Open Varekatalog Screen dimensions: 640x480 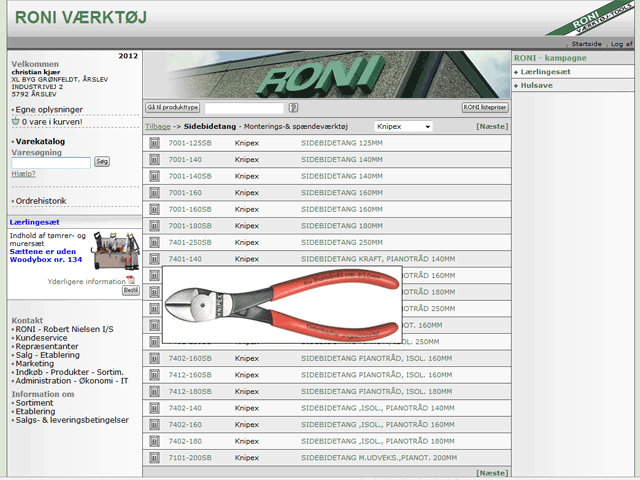click(40, 141)
